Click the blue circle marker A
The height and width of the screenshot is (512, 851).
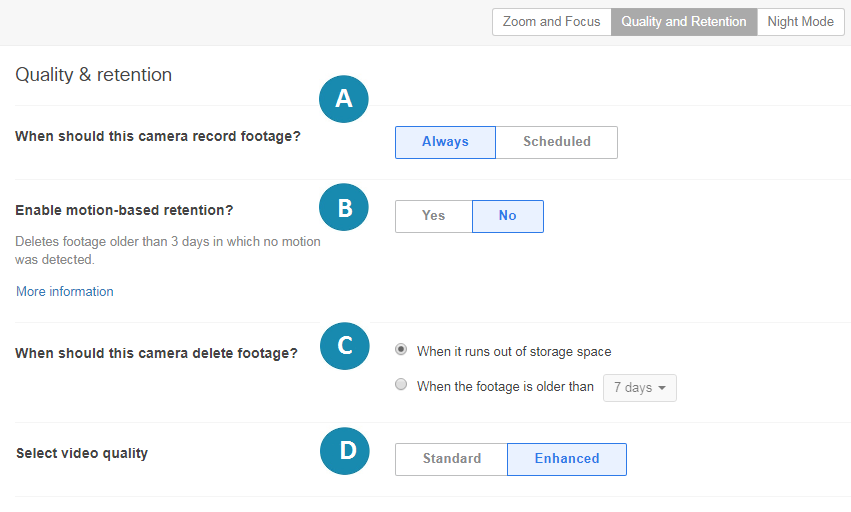coord(344,98)
